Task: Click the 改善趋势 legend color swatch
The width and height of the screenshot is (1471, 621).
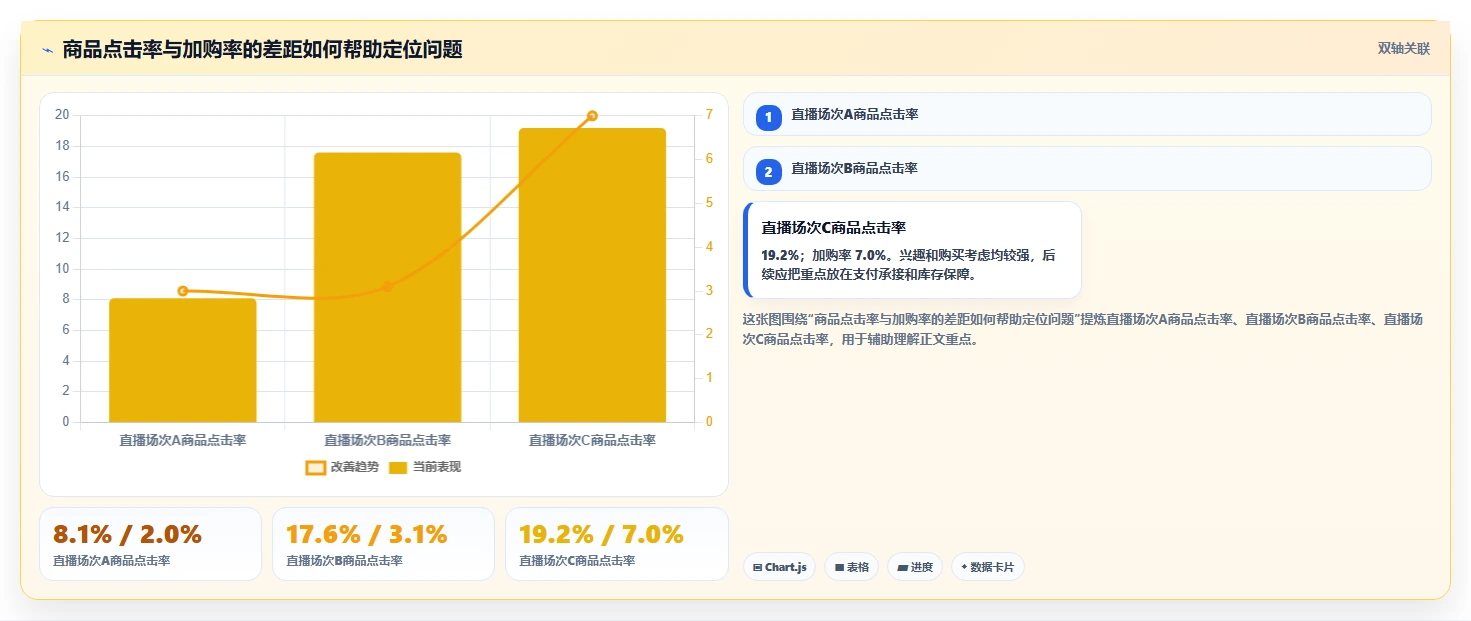Action: [315, 467]
